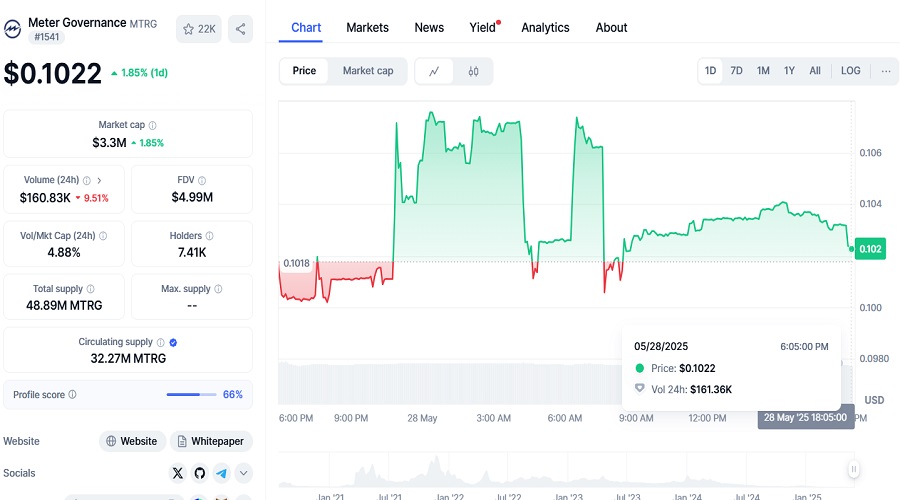This screenshot has height=500, width=900.
Task: Click the timeline range handle on the overview
Action: [x=854, y=470]
